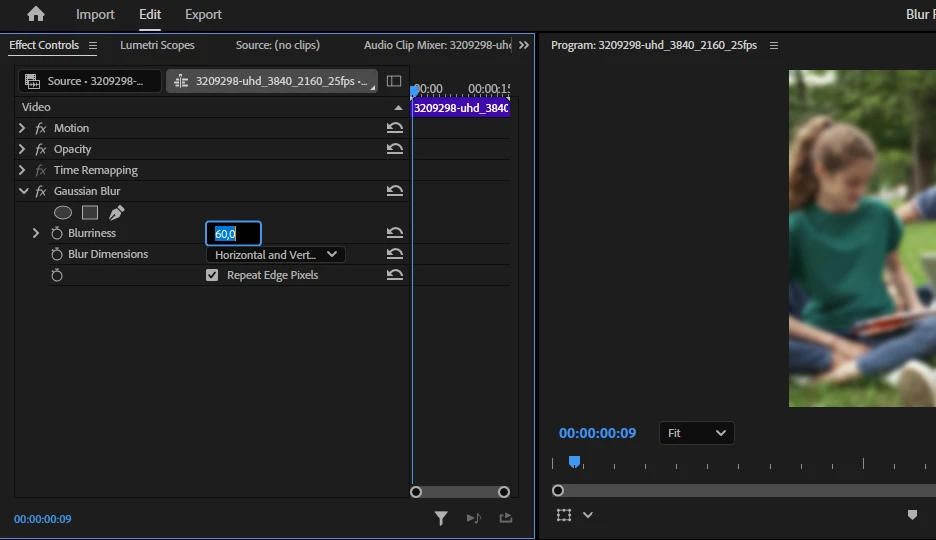Click the Blurriness value field
This screenshot has width=936, height=540.
(233, 233)
